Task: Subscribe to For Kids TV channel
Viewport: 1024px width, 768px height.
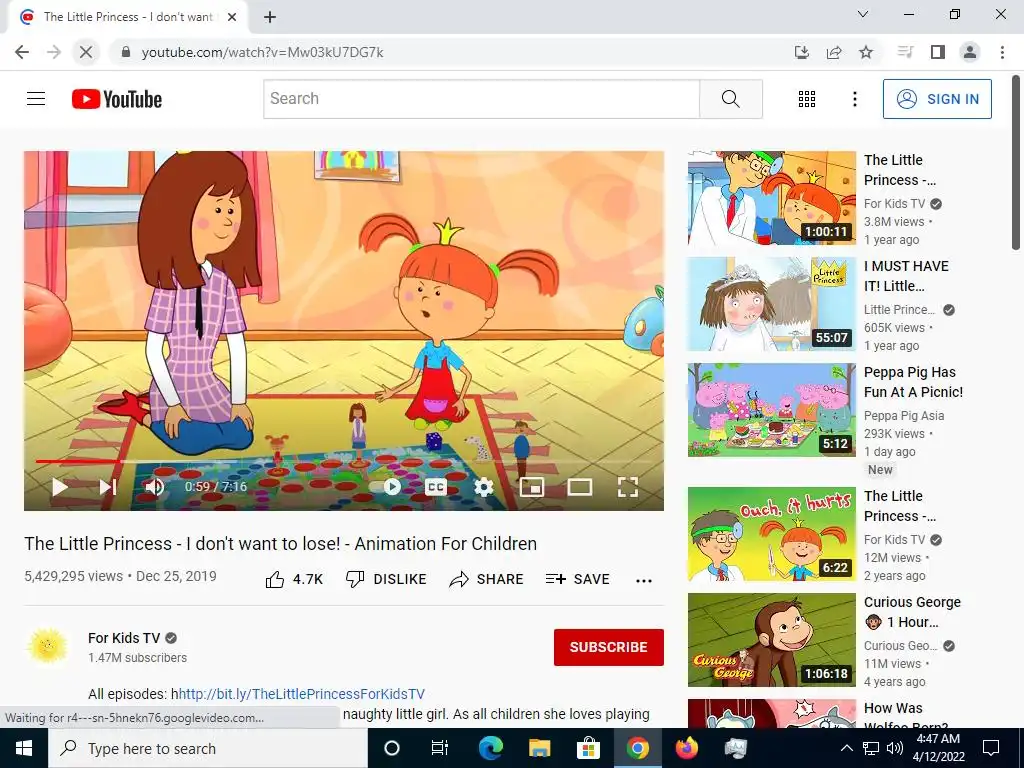Action: click(x=609, y=647)
